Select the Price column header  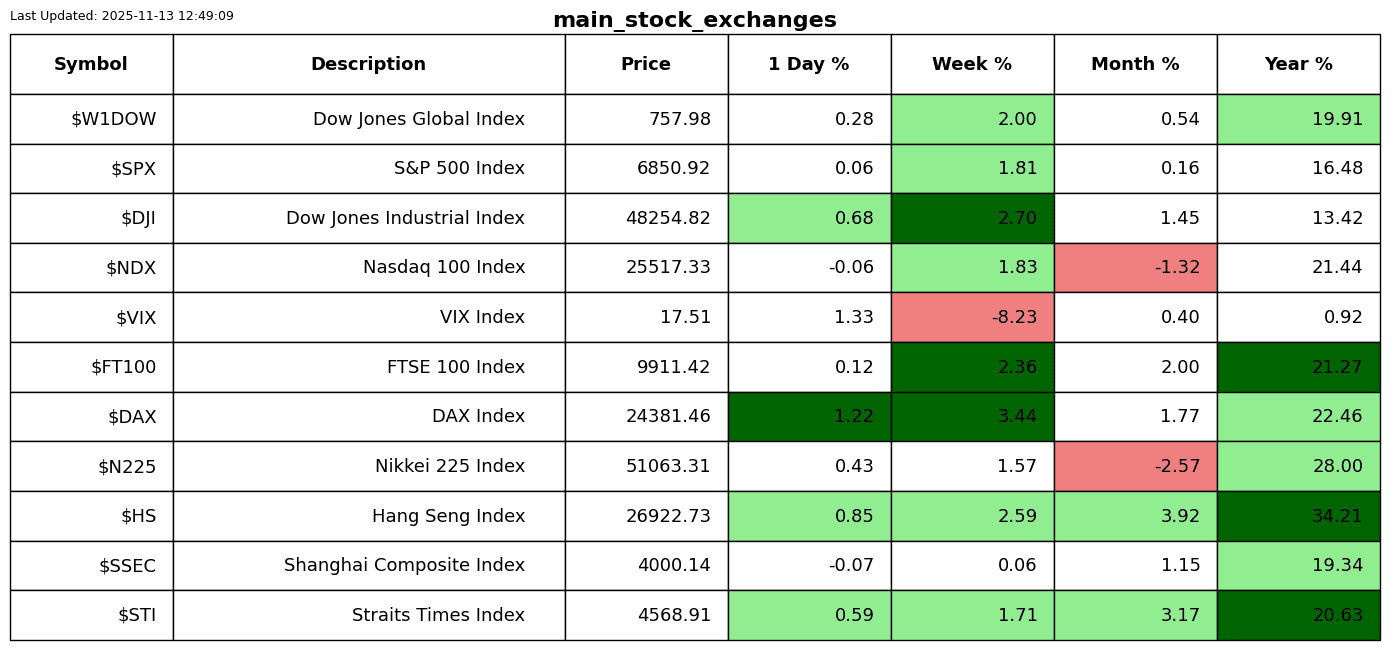(646, 65)
